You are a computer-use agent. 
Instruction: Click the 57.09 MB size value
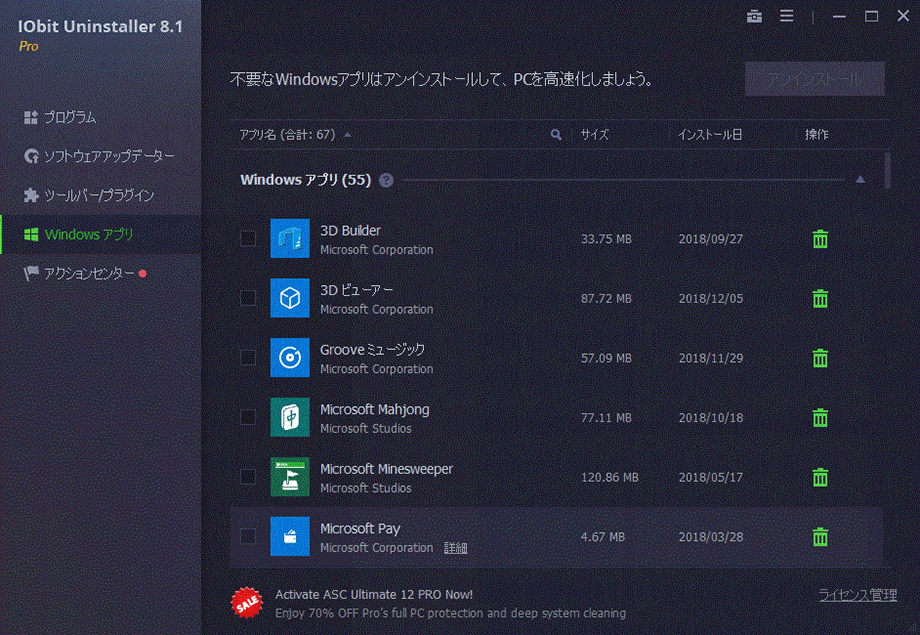[606, 358]
